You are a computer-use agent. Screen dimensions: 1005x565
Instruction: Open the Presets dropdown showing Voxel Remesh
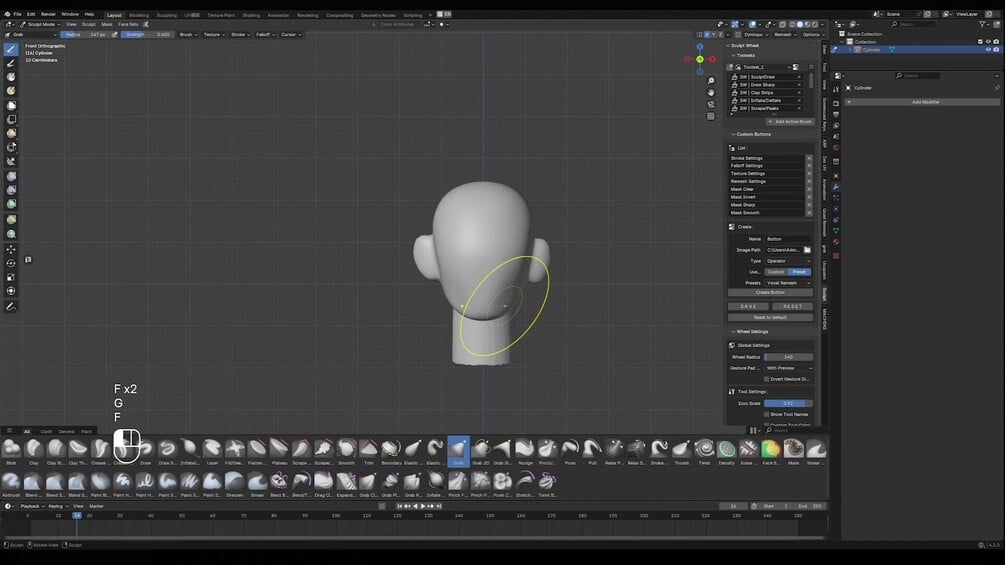(x=788, y=282)
